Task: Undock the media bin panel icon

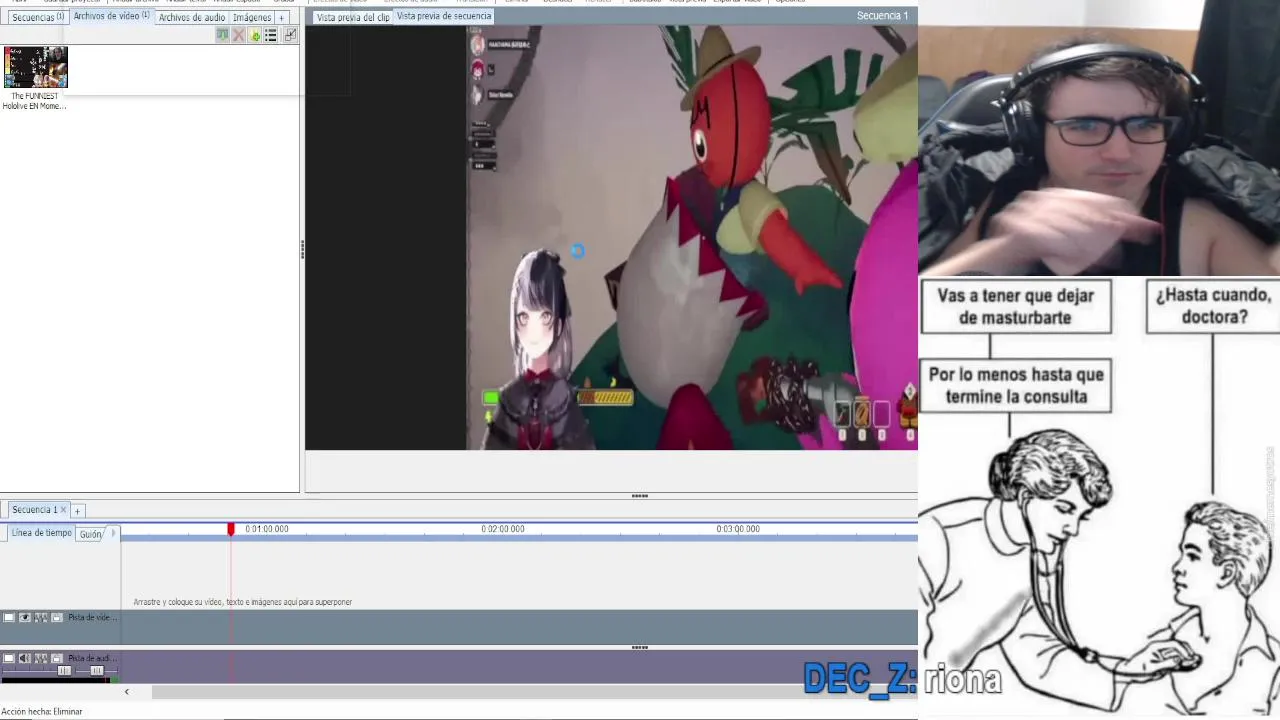Action: coord(290,35)
